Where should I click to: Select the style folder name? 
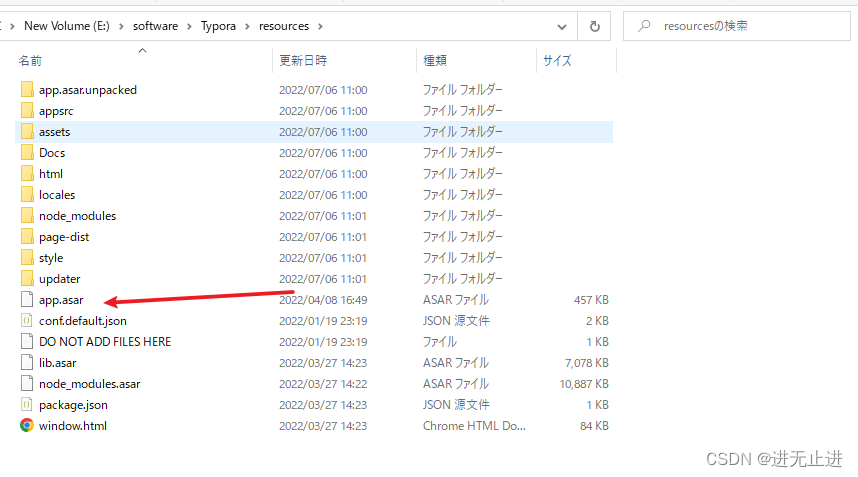point(51,258)
